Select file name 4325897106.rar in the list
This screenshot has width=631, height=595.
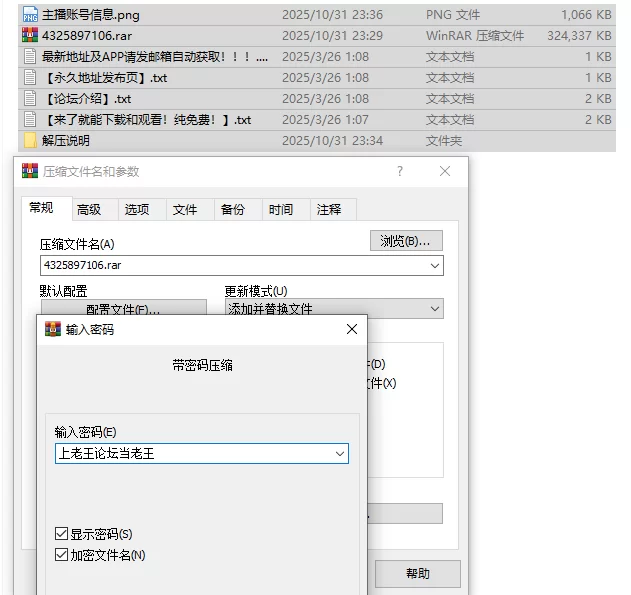coord(87,36)
